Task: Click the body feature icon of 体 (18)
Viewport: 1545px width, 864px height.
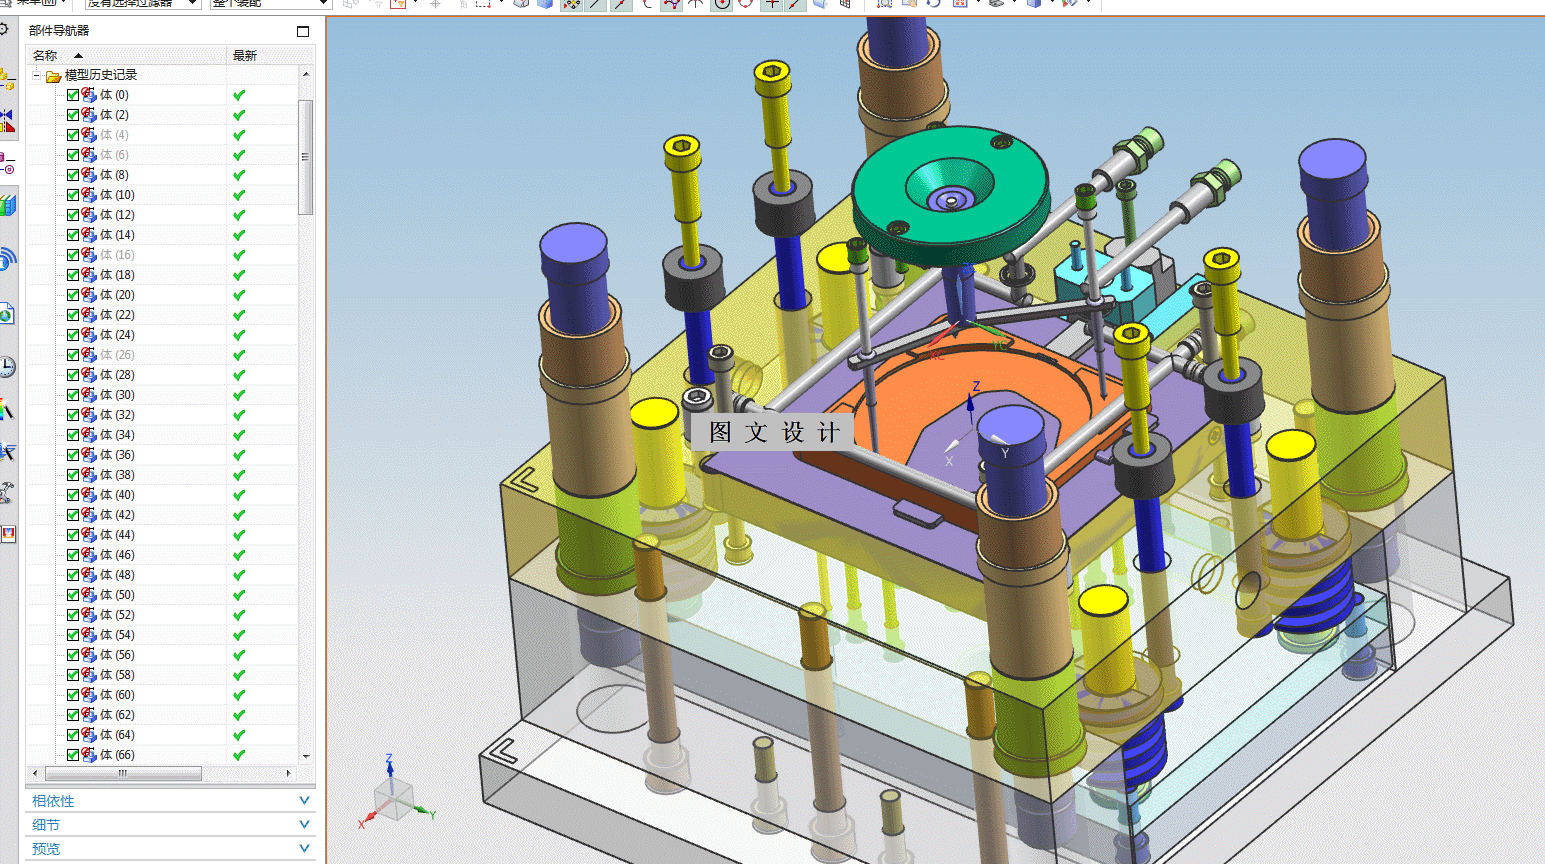Action: pyautogui.click(x=90, y=275)
